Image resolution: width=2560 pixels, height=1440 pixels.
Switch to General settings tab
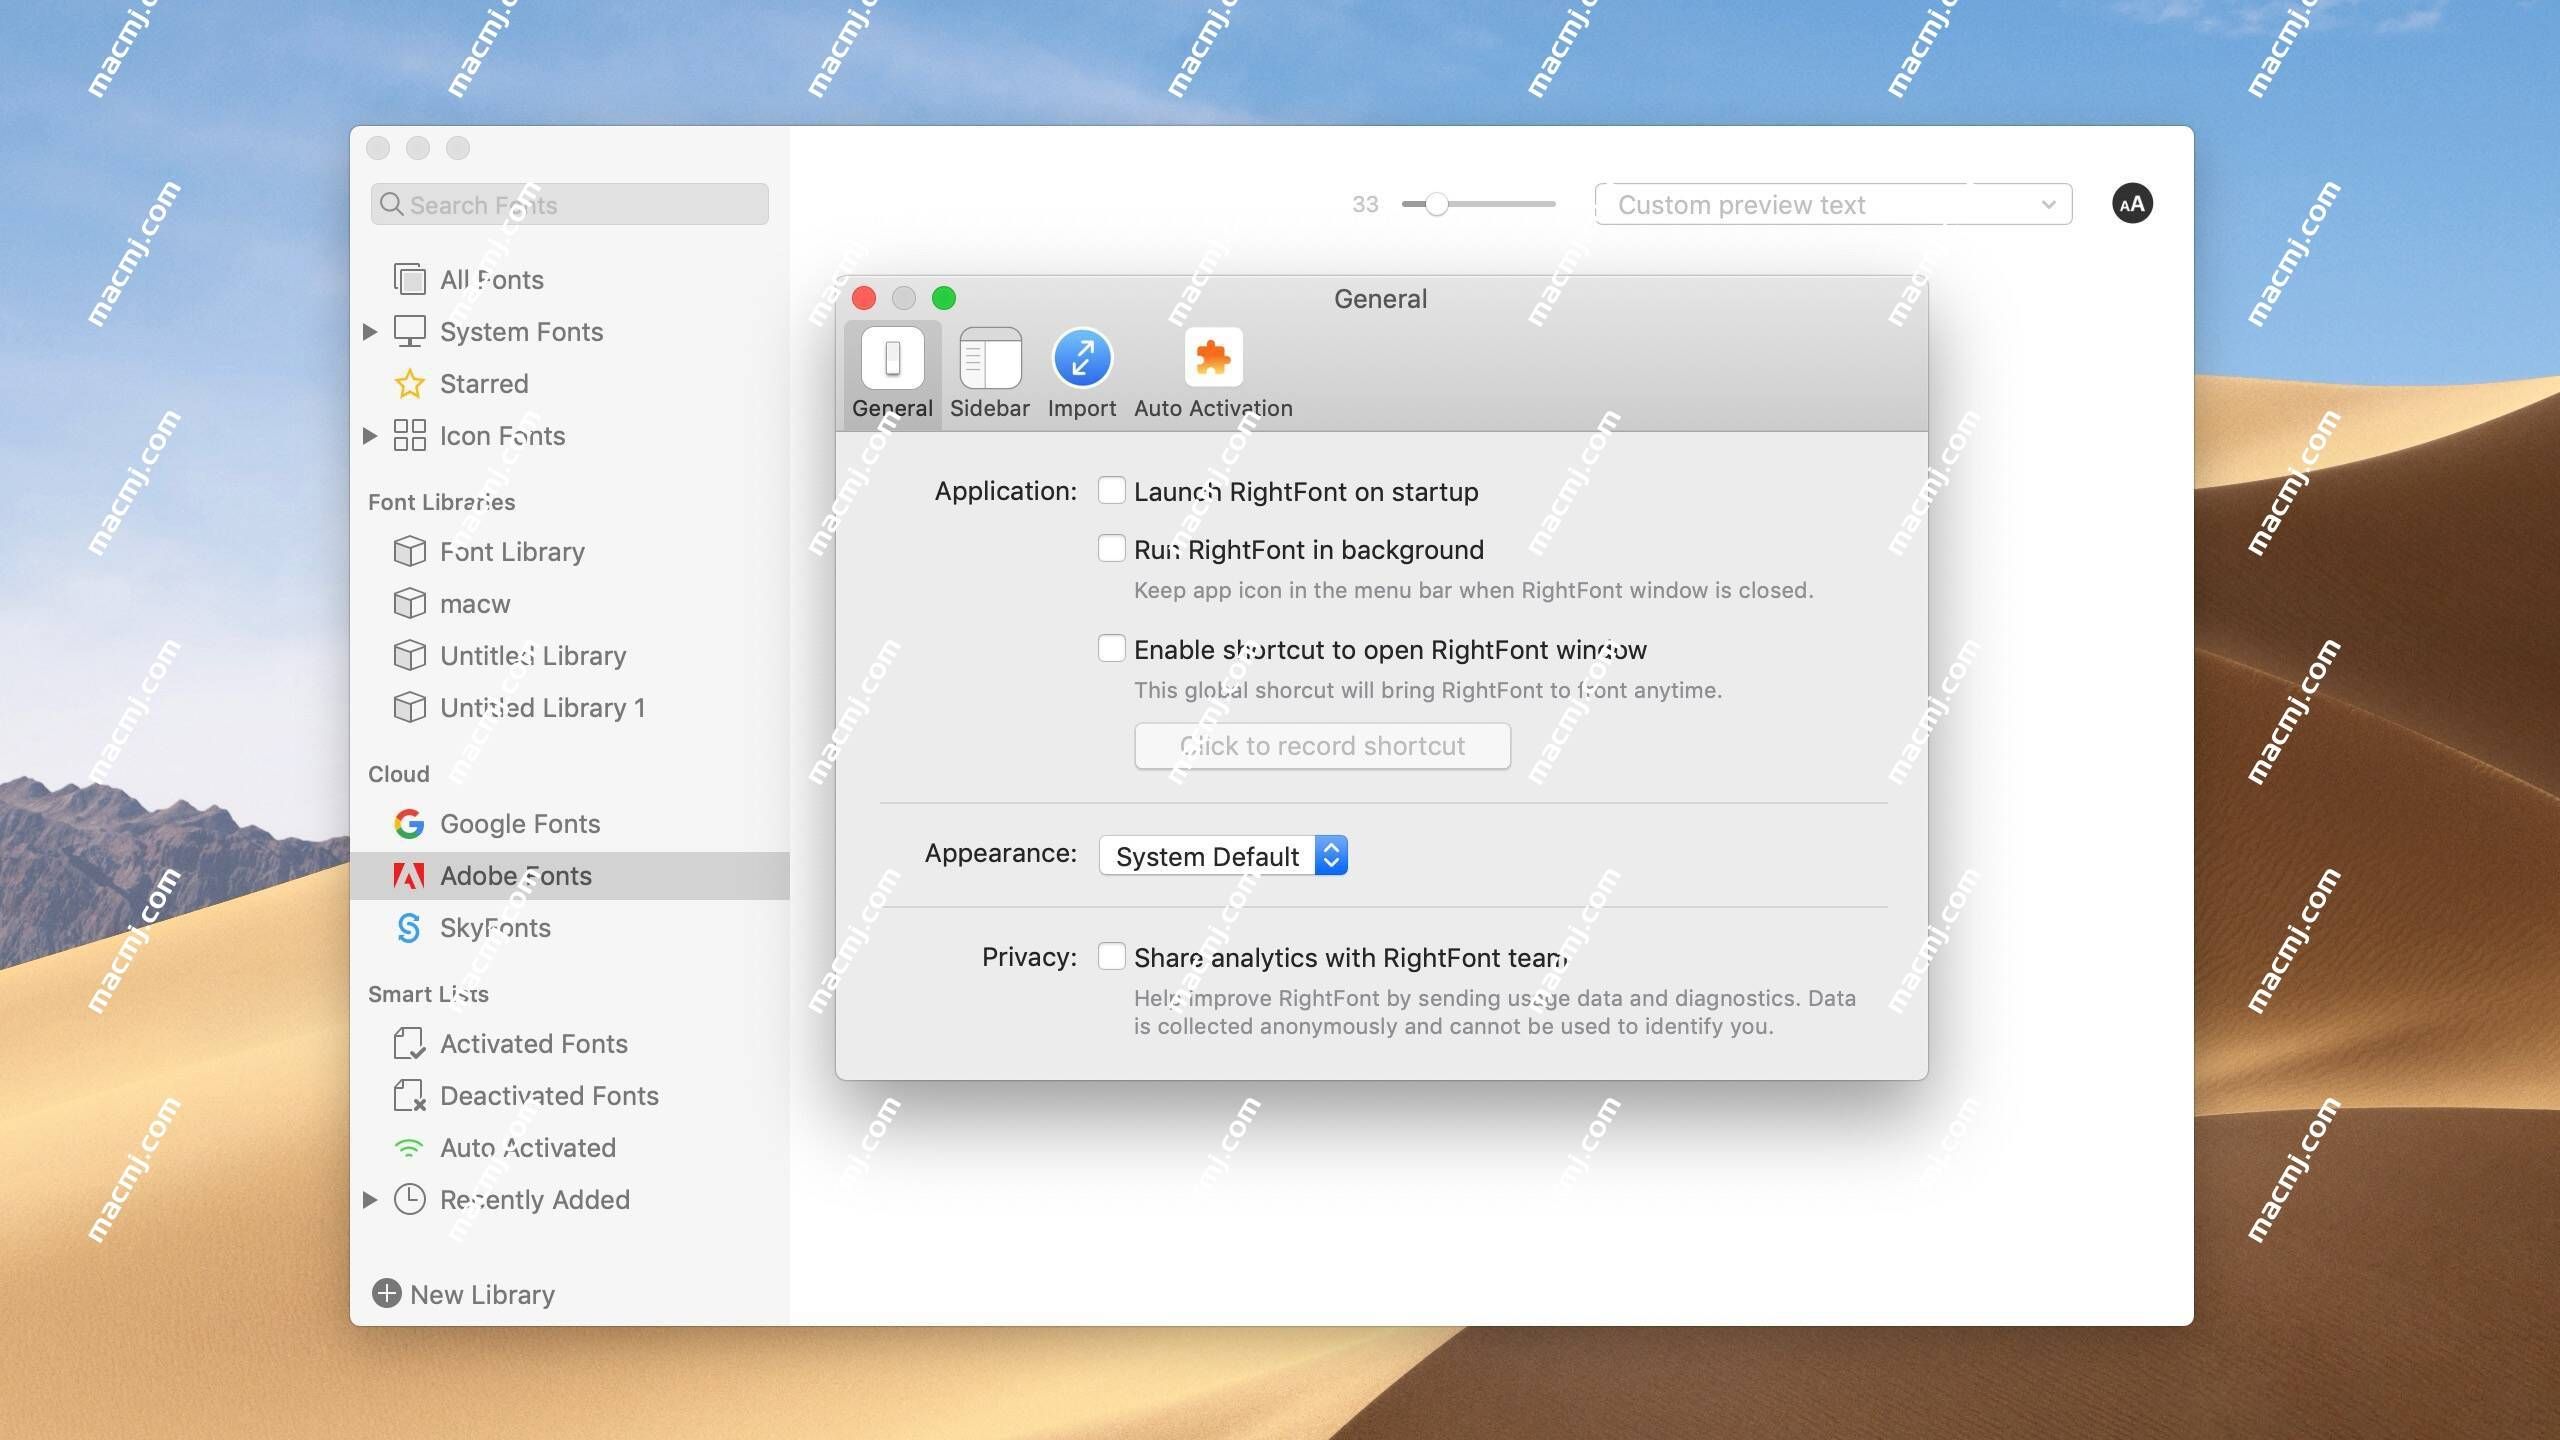893,371
